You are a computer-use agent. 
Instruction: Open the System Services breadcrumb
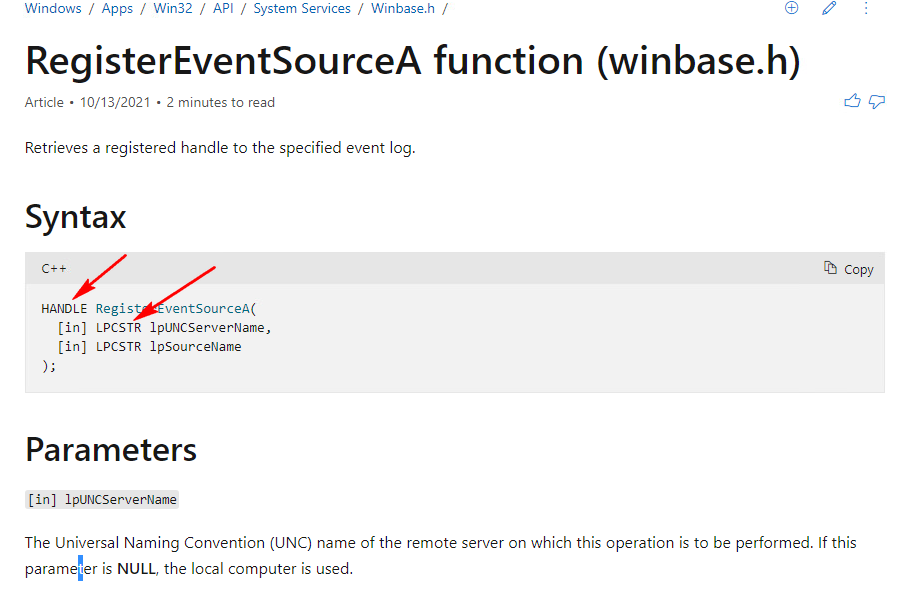coord(302,8)
